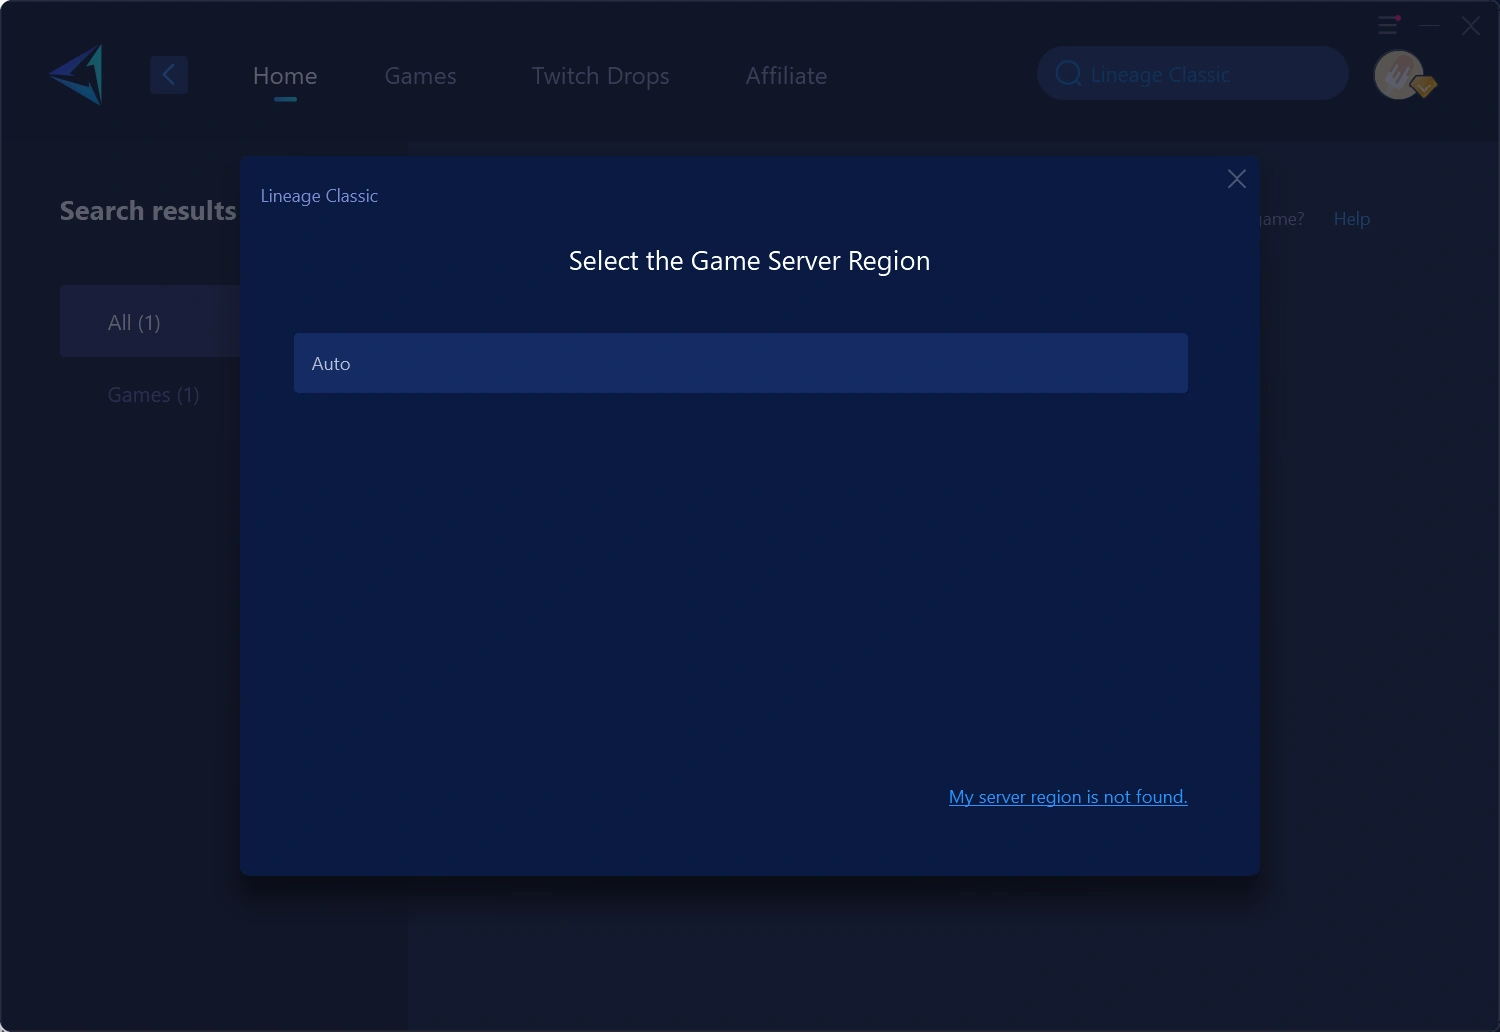Switch to the Home tab
This screenshot has width=1500, height=1032.
tap(285, 75)
